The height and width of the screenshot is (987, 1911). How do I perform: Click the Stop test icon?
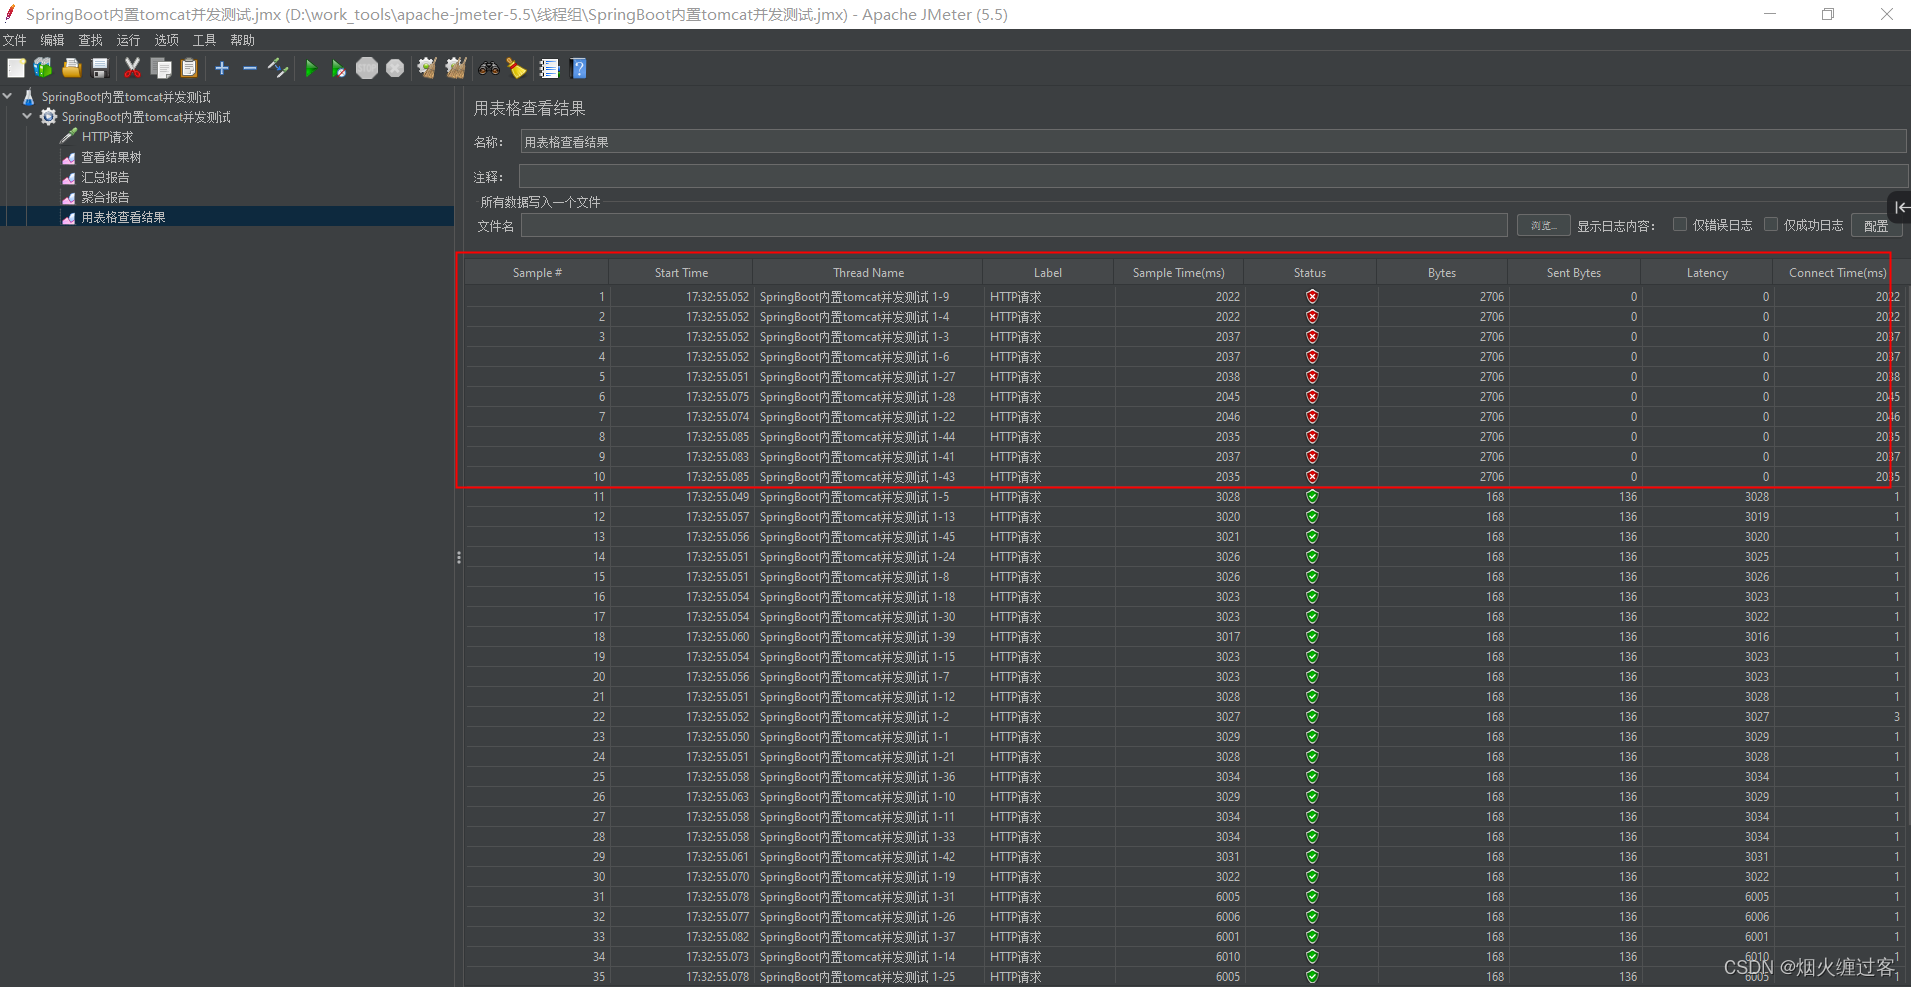[367, 68]
